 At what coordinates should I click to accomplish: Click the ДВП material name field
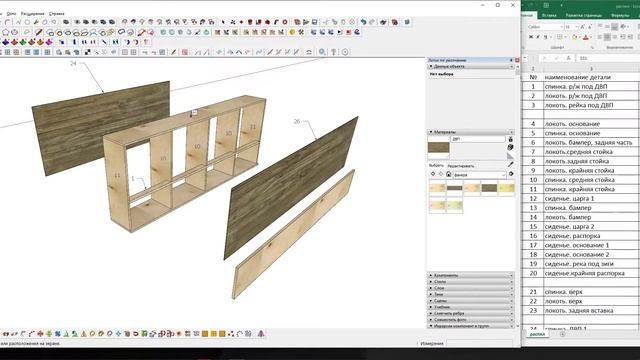pyautogui.click(x=478, y=139)
